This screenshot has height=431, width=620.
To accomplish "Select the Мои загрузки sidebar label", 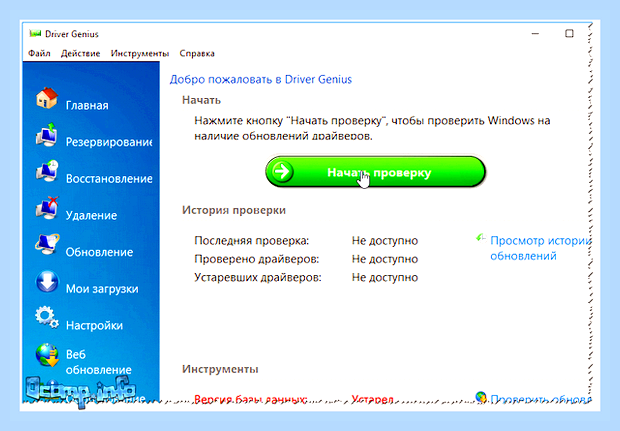I will (x=102, y=289).
